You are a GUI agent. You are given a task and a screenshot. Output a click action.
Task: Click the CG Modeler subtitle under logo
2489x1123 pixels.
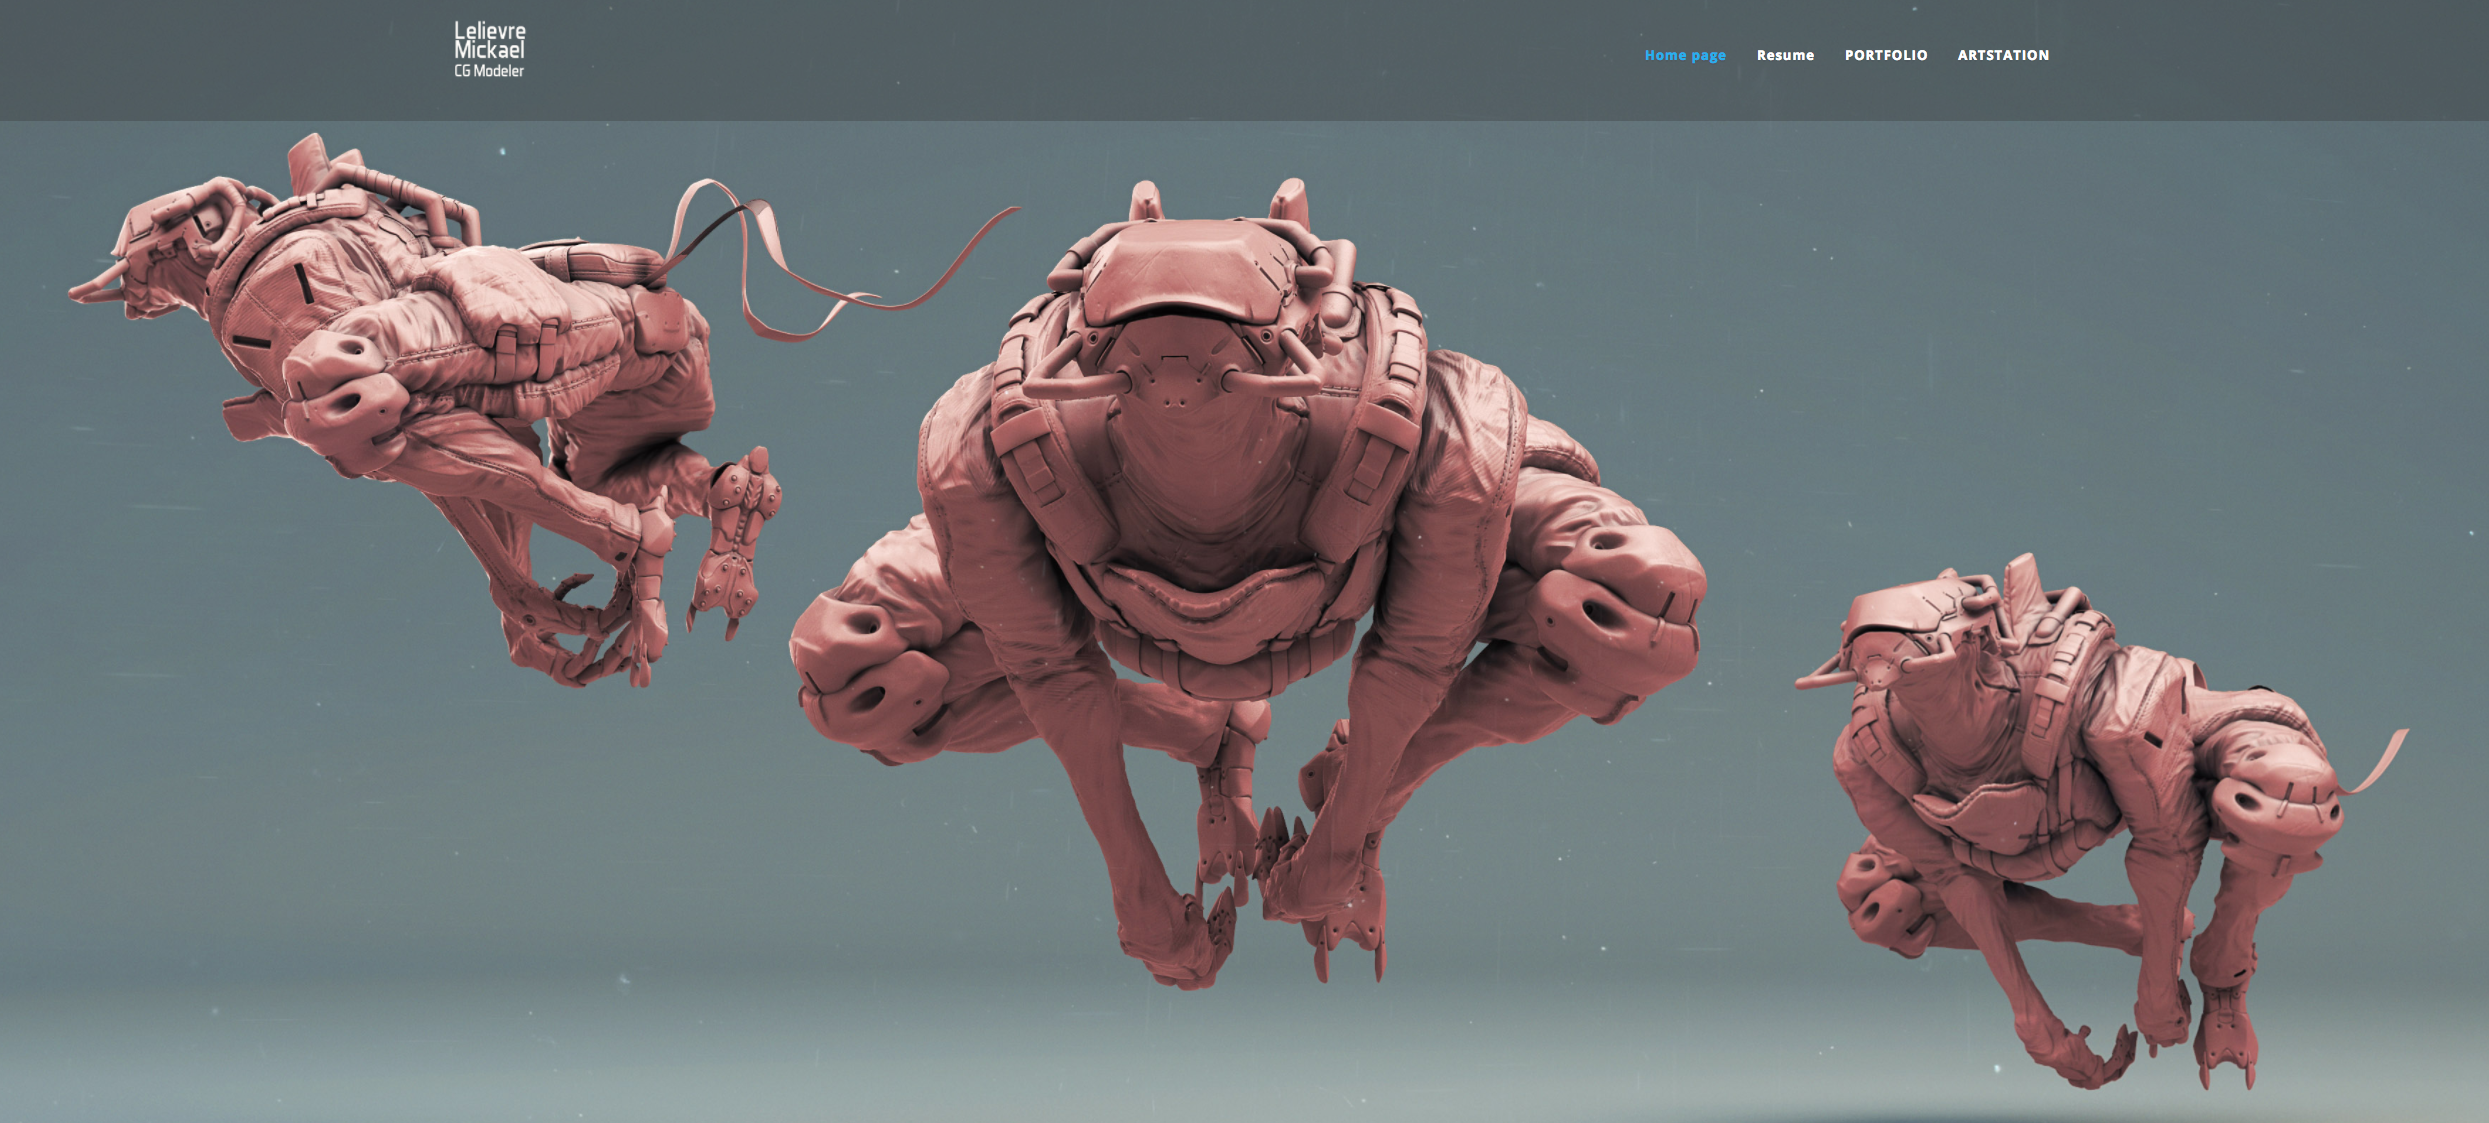tap(489, 71)
